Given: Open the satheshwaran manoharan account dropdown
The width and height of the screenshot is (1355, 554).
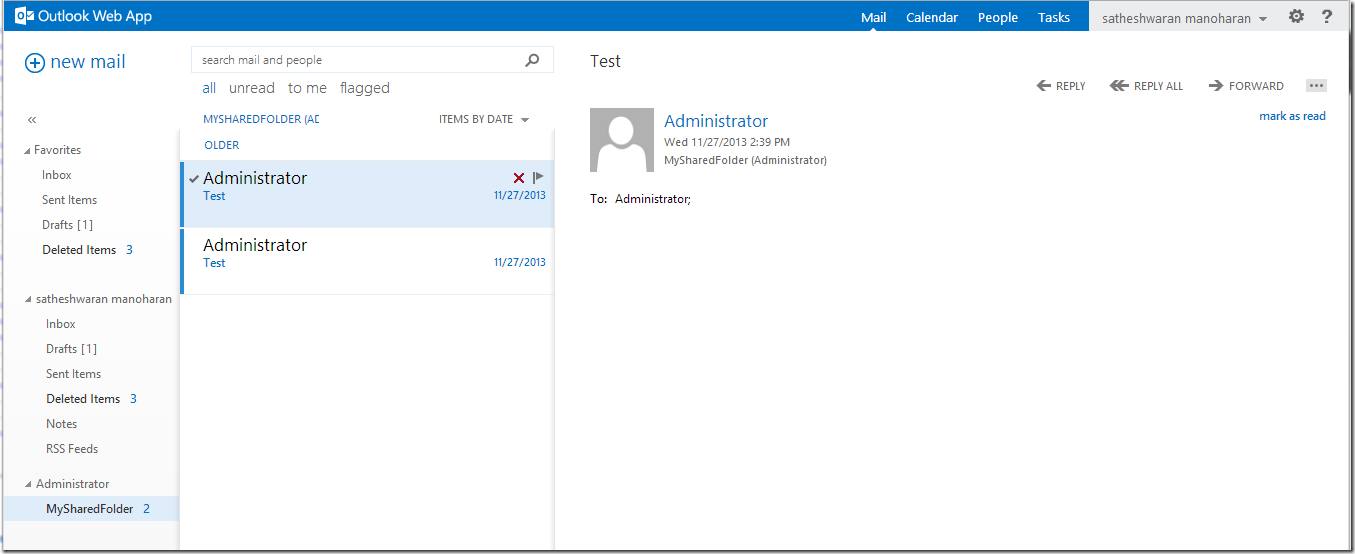Looking at the screenshot, I should coord(1184,18).
